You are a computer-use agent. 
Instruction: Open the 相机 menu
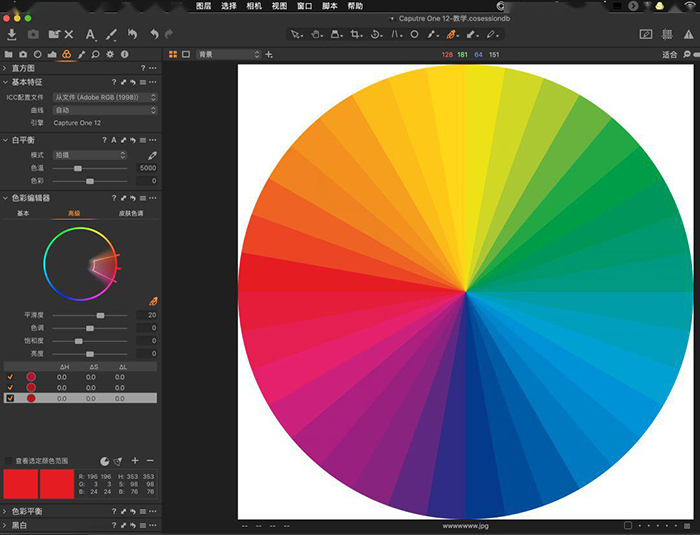coord(254,6)
